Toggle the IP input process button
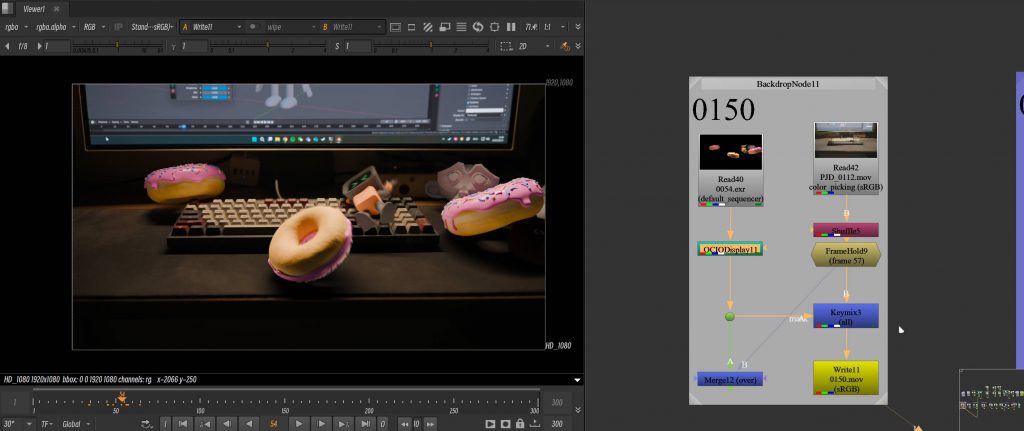1024x431 pixels. click(x=118, y=26)
